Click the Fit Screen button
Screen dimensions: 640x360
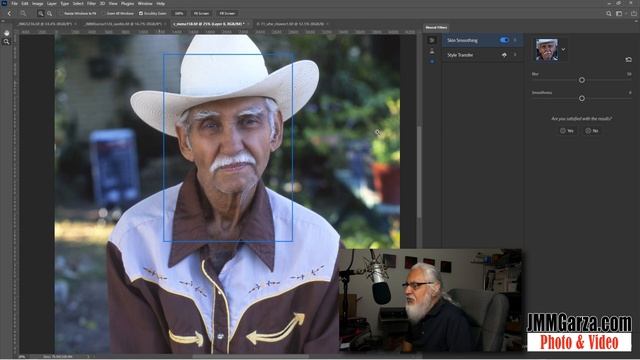pos(201,13)
